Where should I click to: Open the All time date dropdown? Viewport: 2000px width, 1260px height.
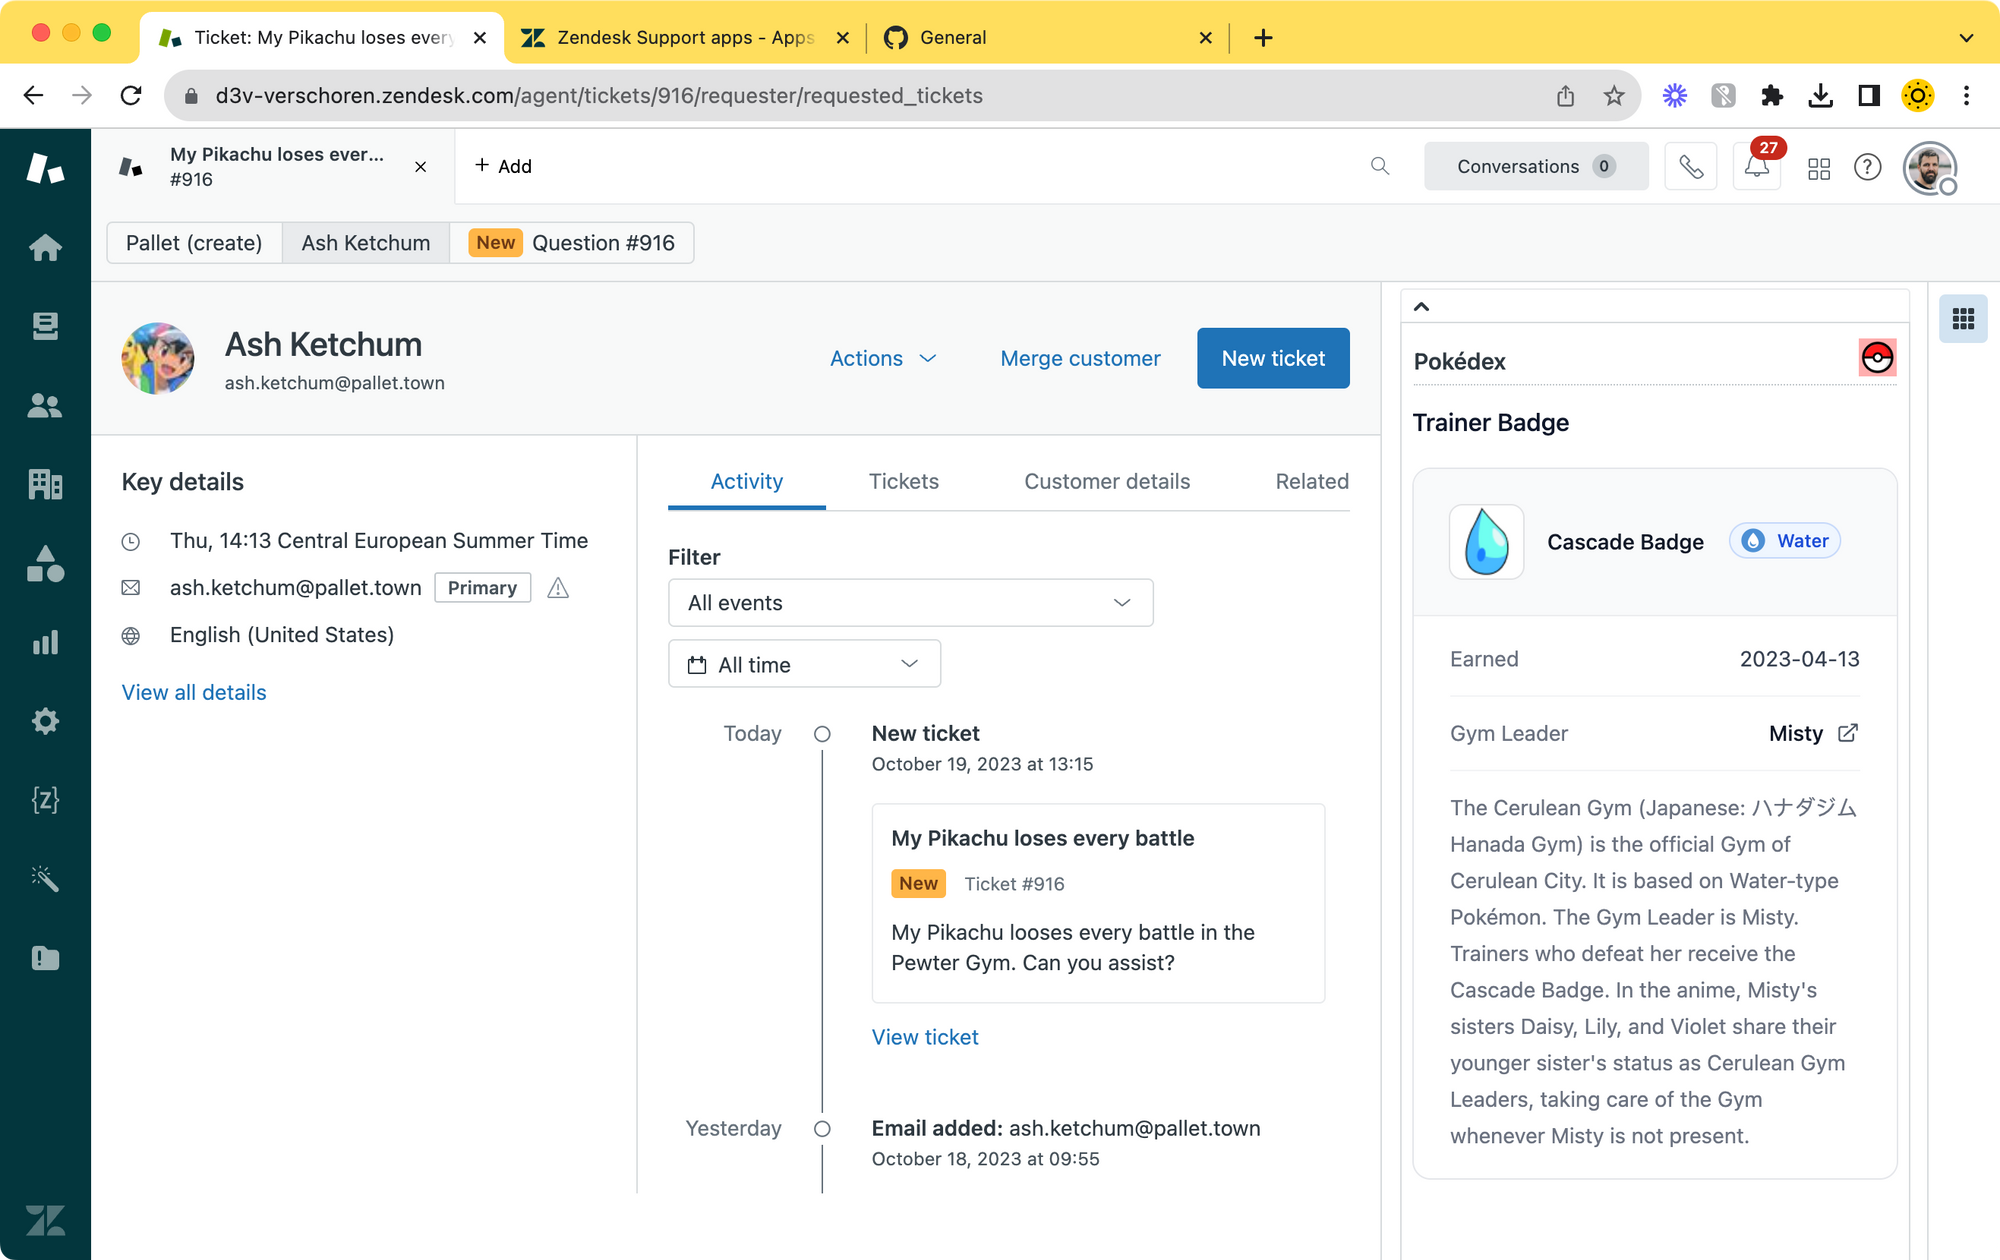(x=804, y=665)
